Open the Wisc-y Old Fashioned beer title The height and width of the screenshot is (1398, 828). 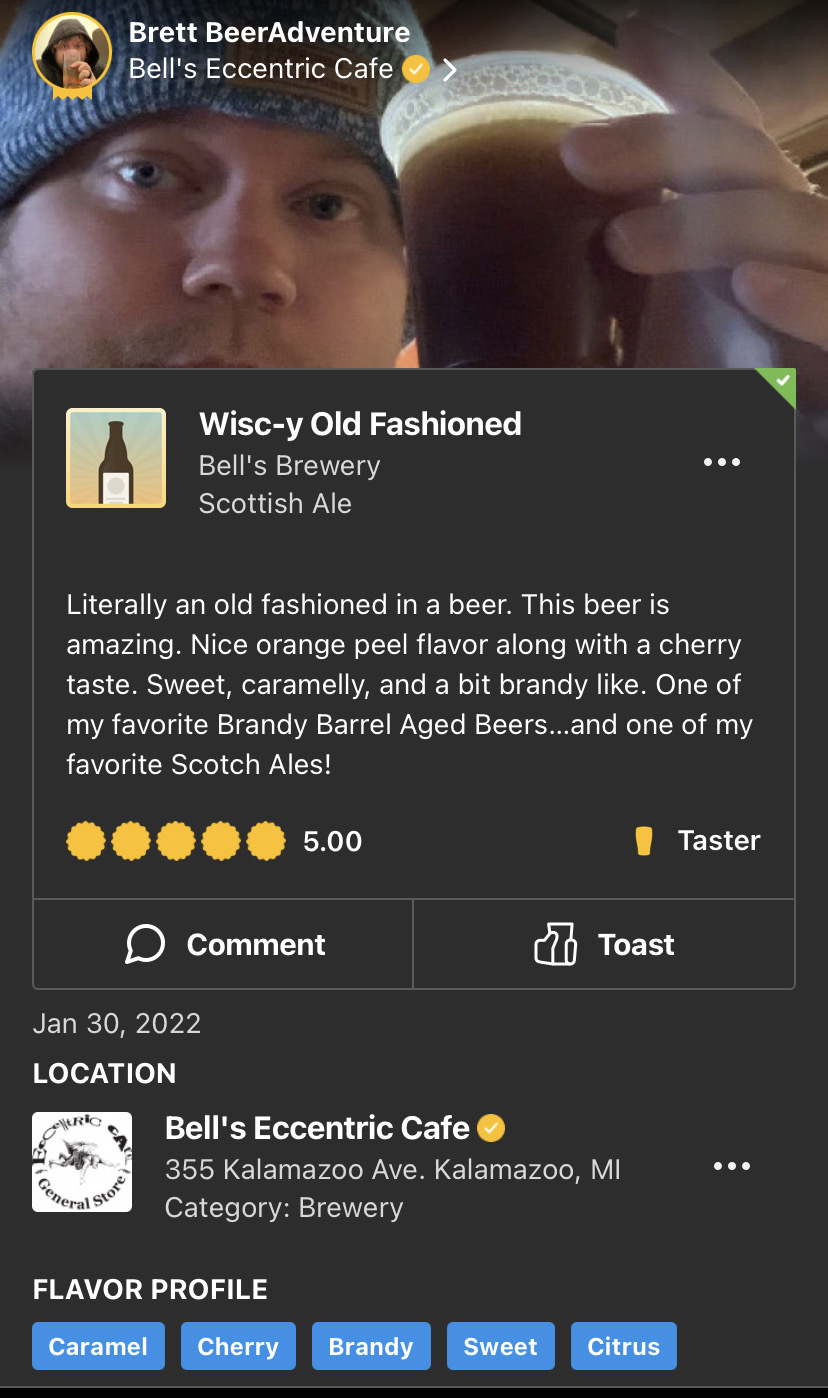point(360,424)
